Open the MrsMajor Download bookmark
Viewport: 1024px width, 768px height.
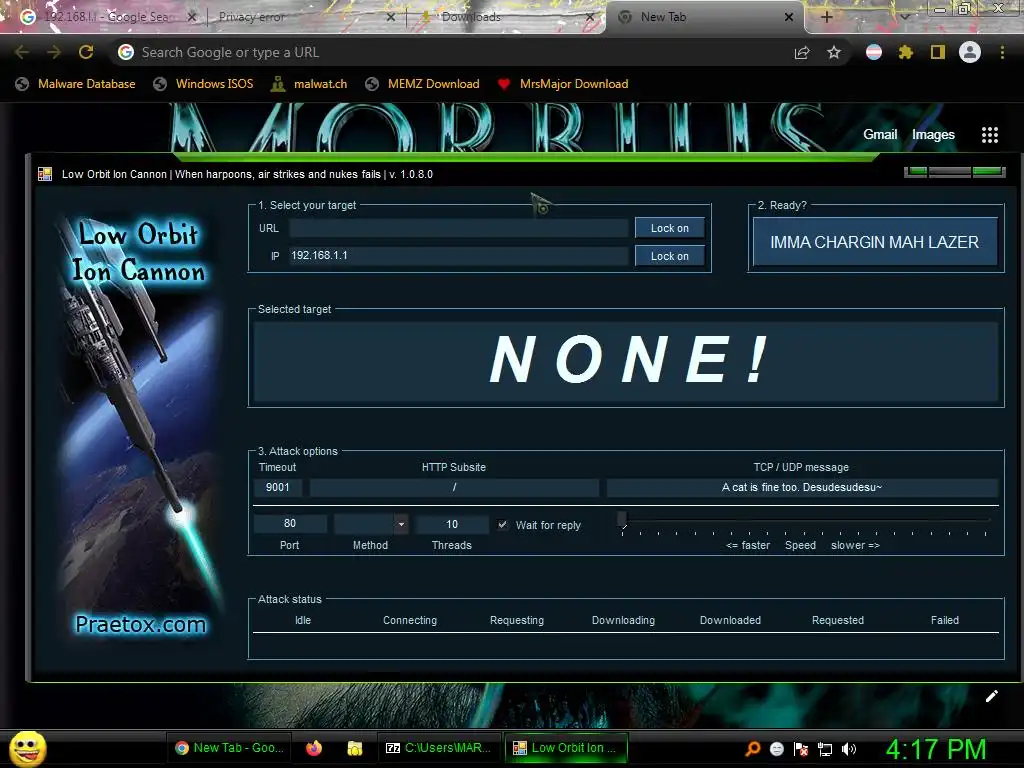pyautogui.click(x=563, y=84)
